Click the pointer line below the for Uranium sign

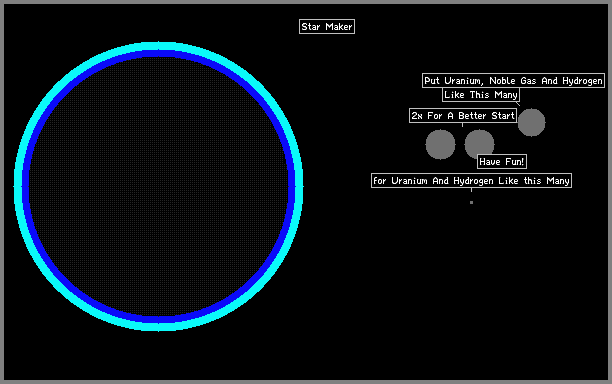[x=471, y=190]
